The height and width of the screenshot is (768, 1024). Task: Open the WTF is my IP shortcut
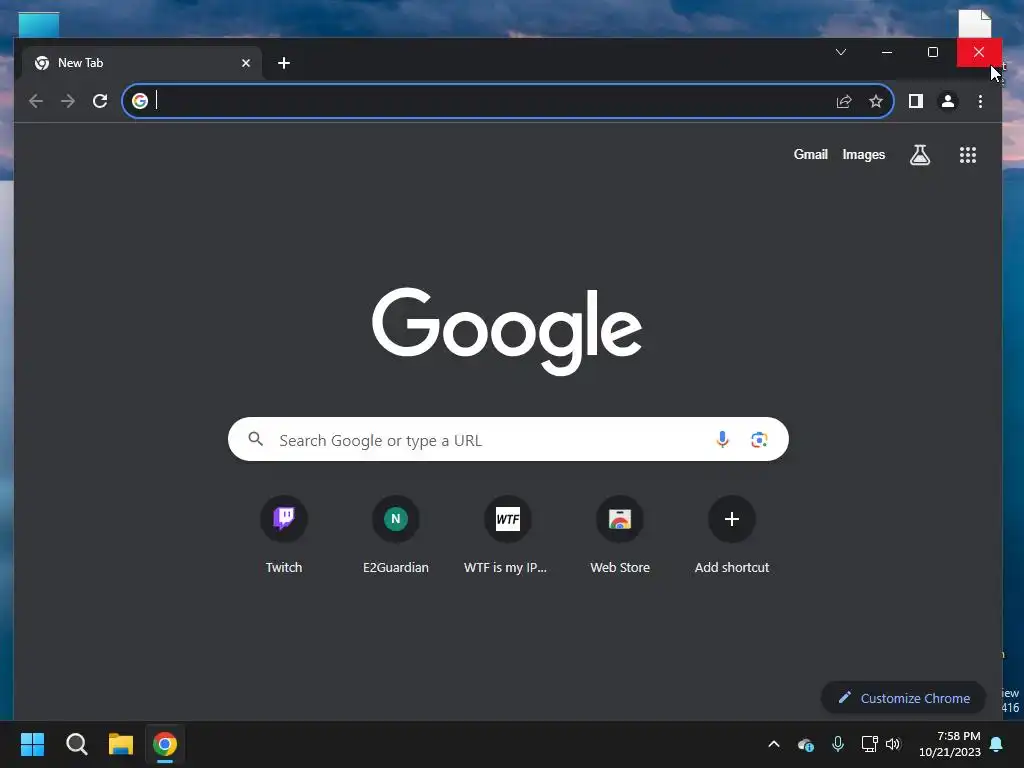click(x=507, y=534)
